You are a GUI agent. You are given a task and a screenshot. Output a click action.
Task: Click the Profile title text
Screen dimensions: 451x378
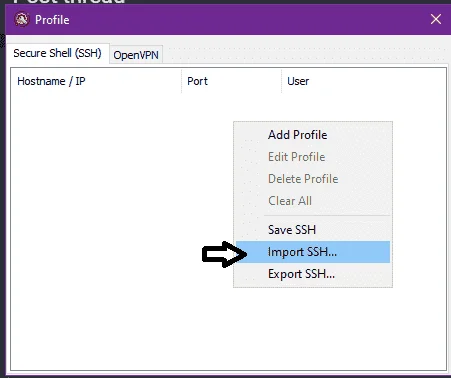52,20
